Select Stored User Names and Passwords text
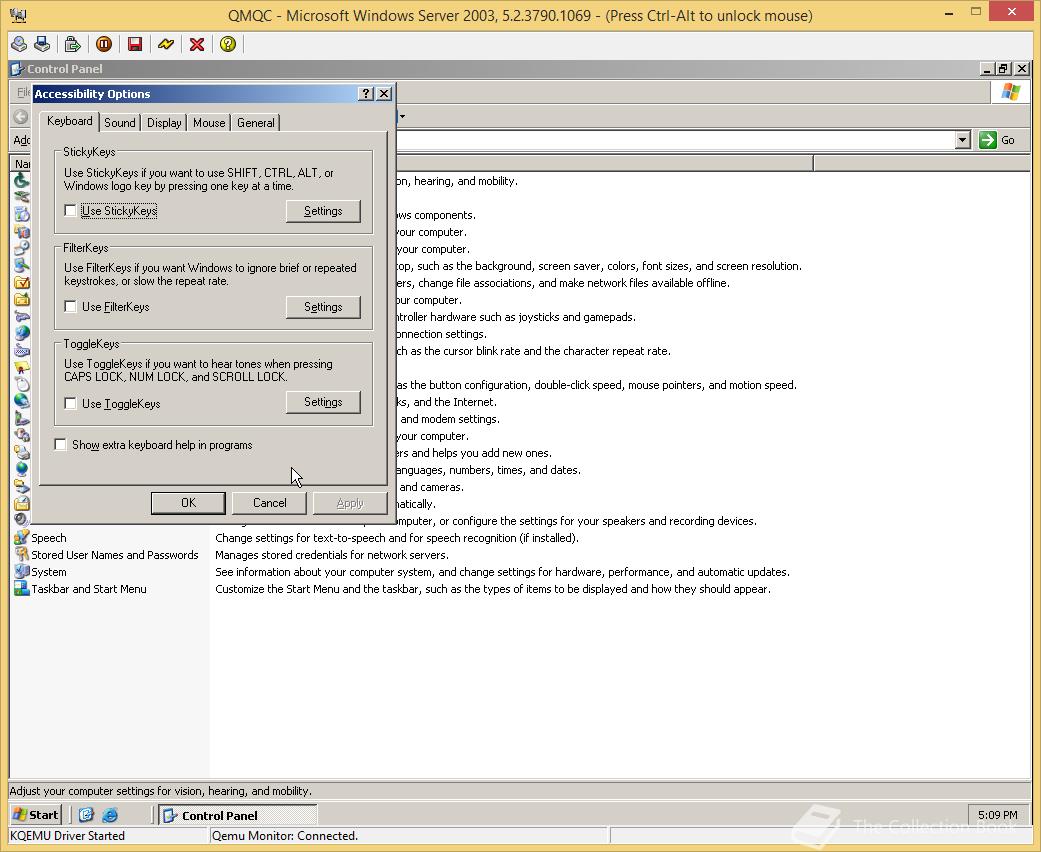Image resolution: width=1041 pixels, height=852 pixels. click(x=115, y=555)
